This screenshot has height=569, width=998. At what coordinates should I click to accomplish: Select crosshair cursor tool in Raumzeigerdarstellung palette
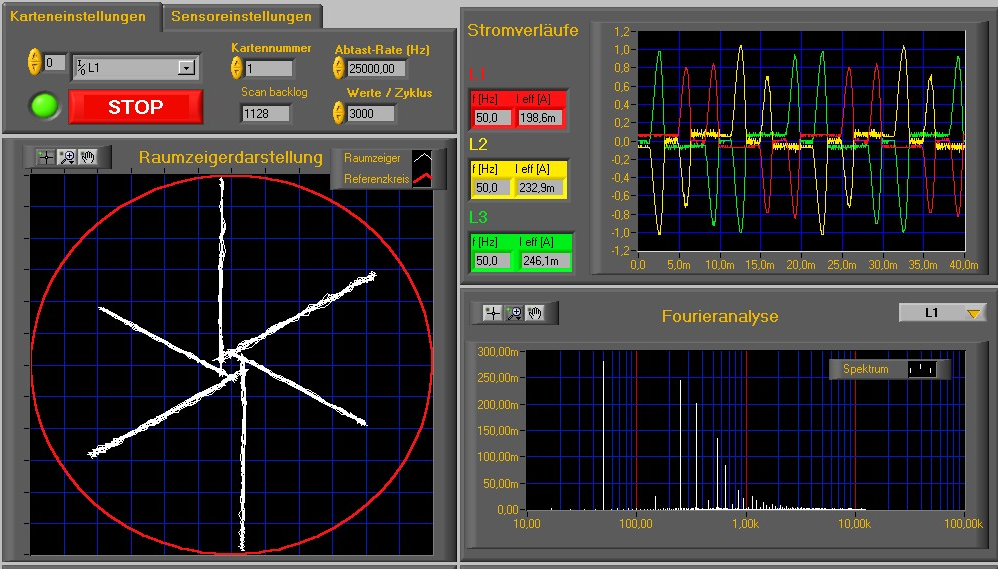[46, 157]
